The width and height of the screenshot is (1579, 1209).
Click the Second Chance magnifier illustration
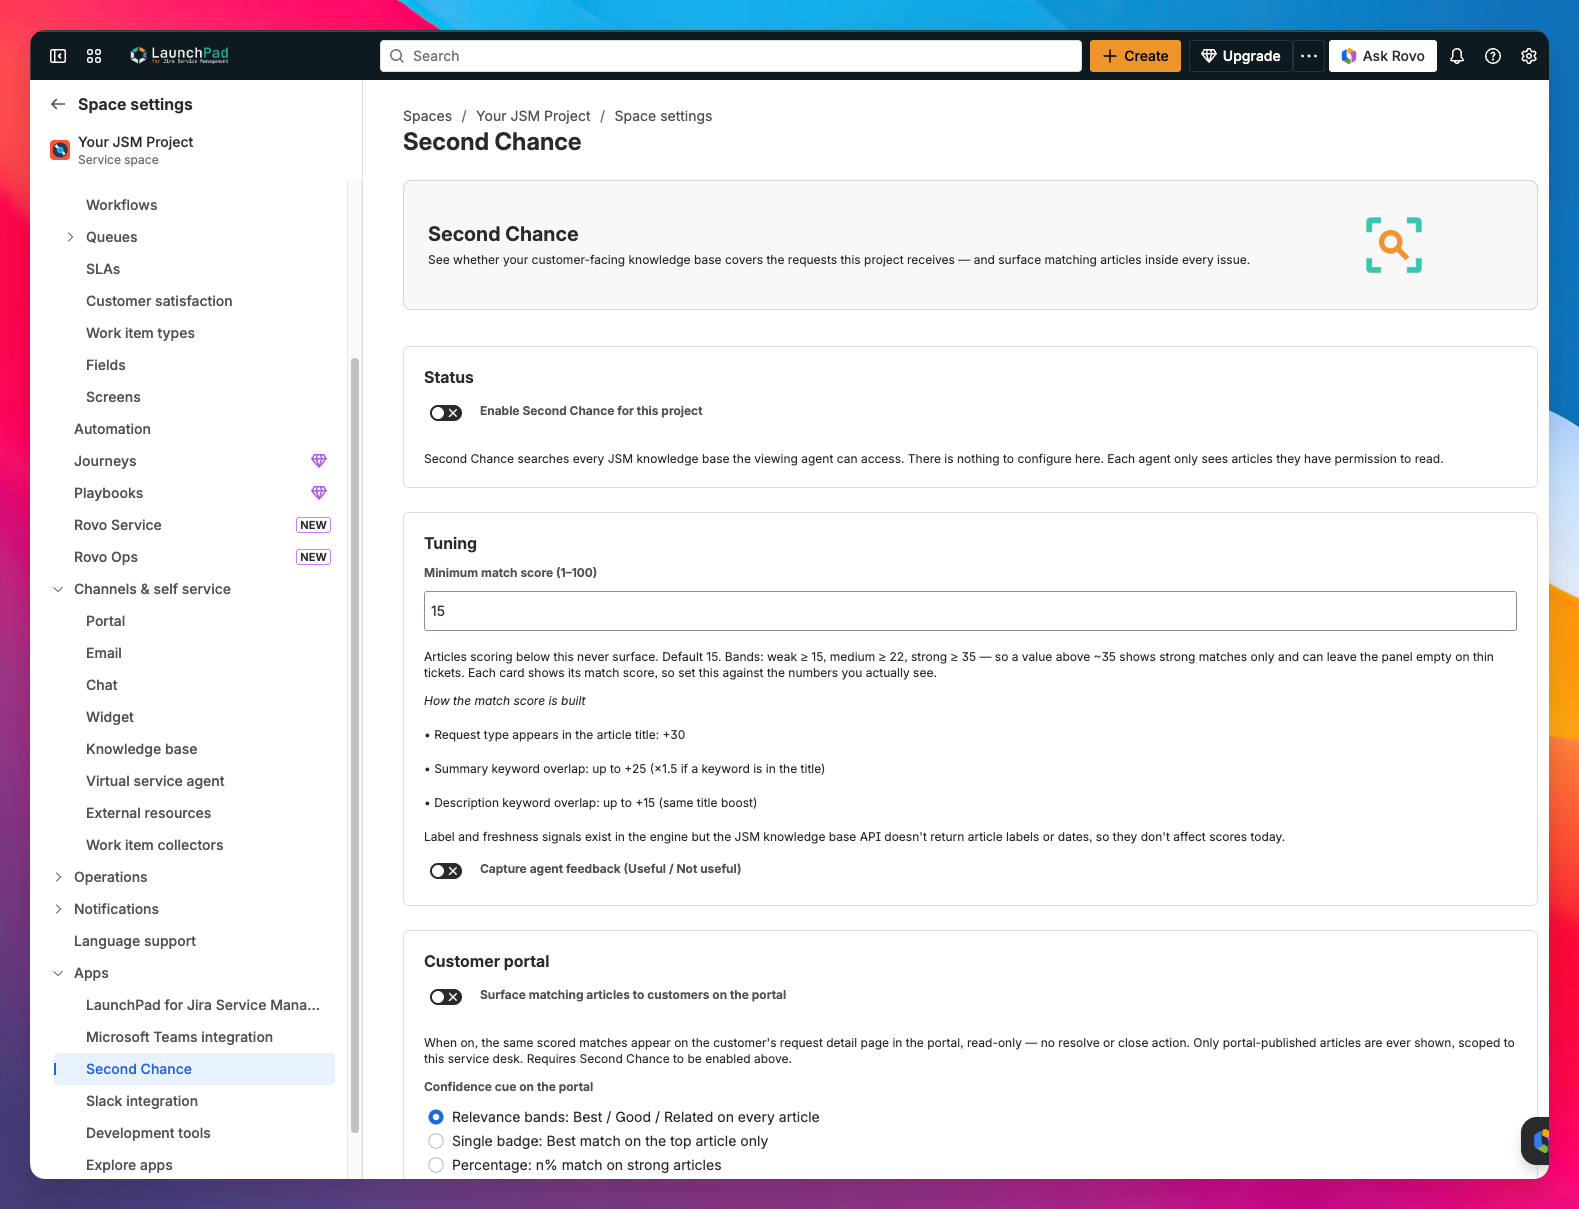[1394, 245]
